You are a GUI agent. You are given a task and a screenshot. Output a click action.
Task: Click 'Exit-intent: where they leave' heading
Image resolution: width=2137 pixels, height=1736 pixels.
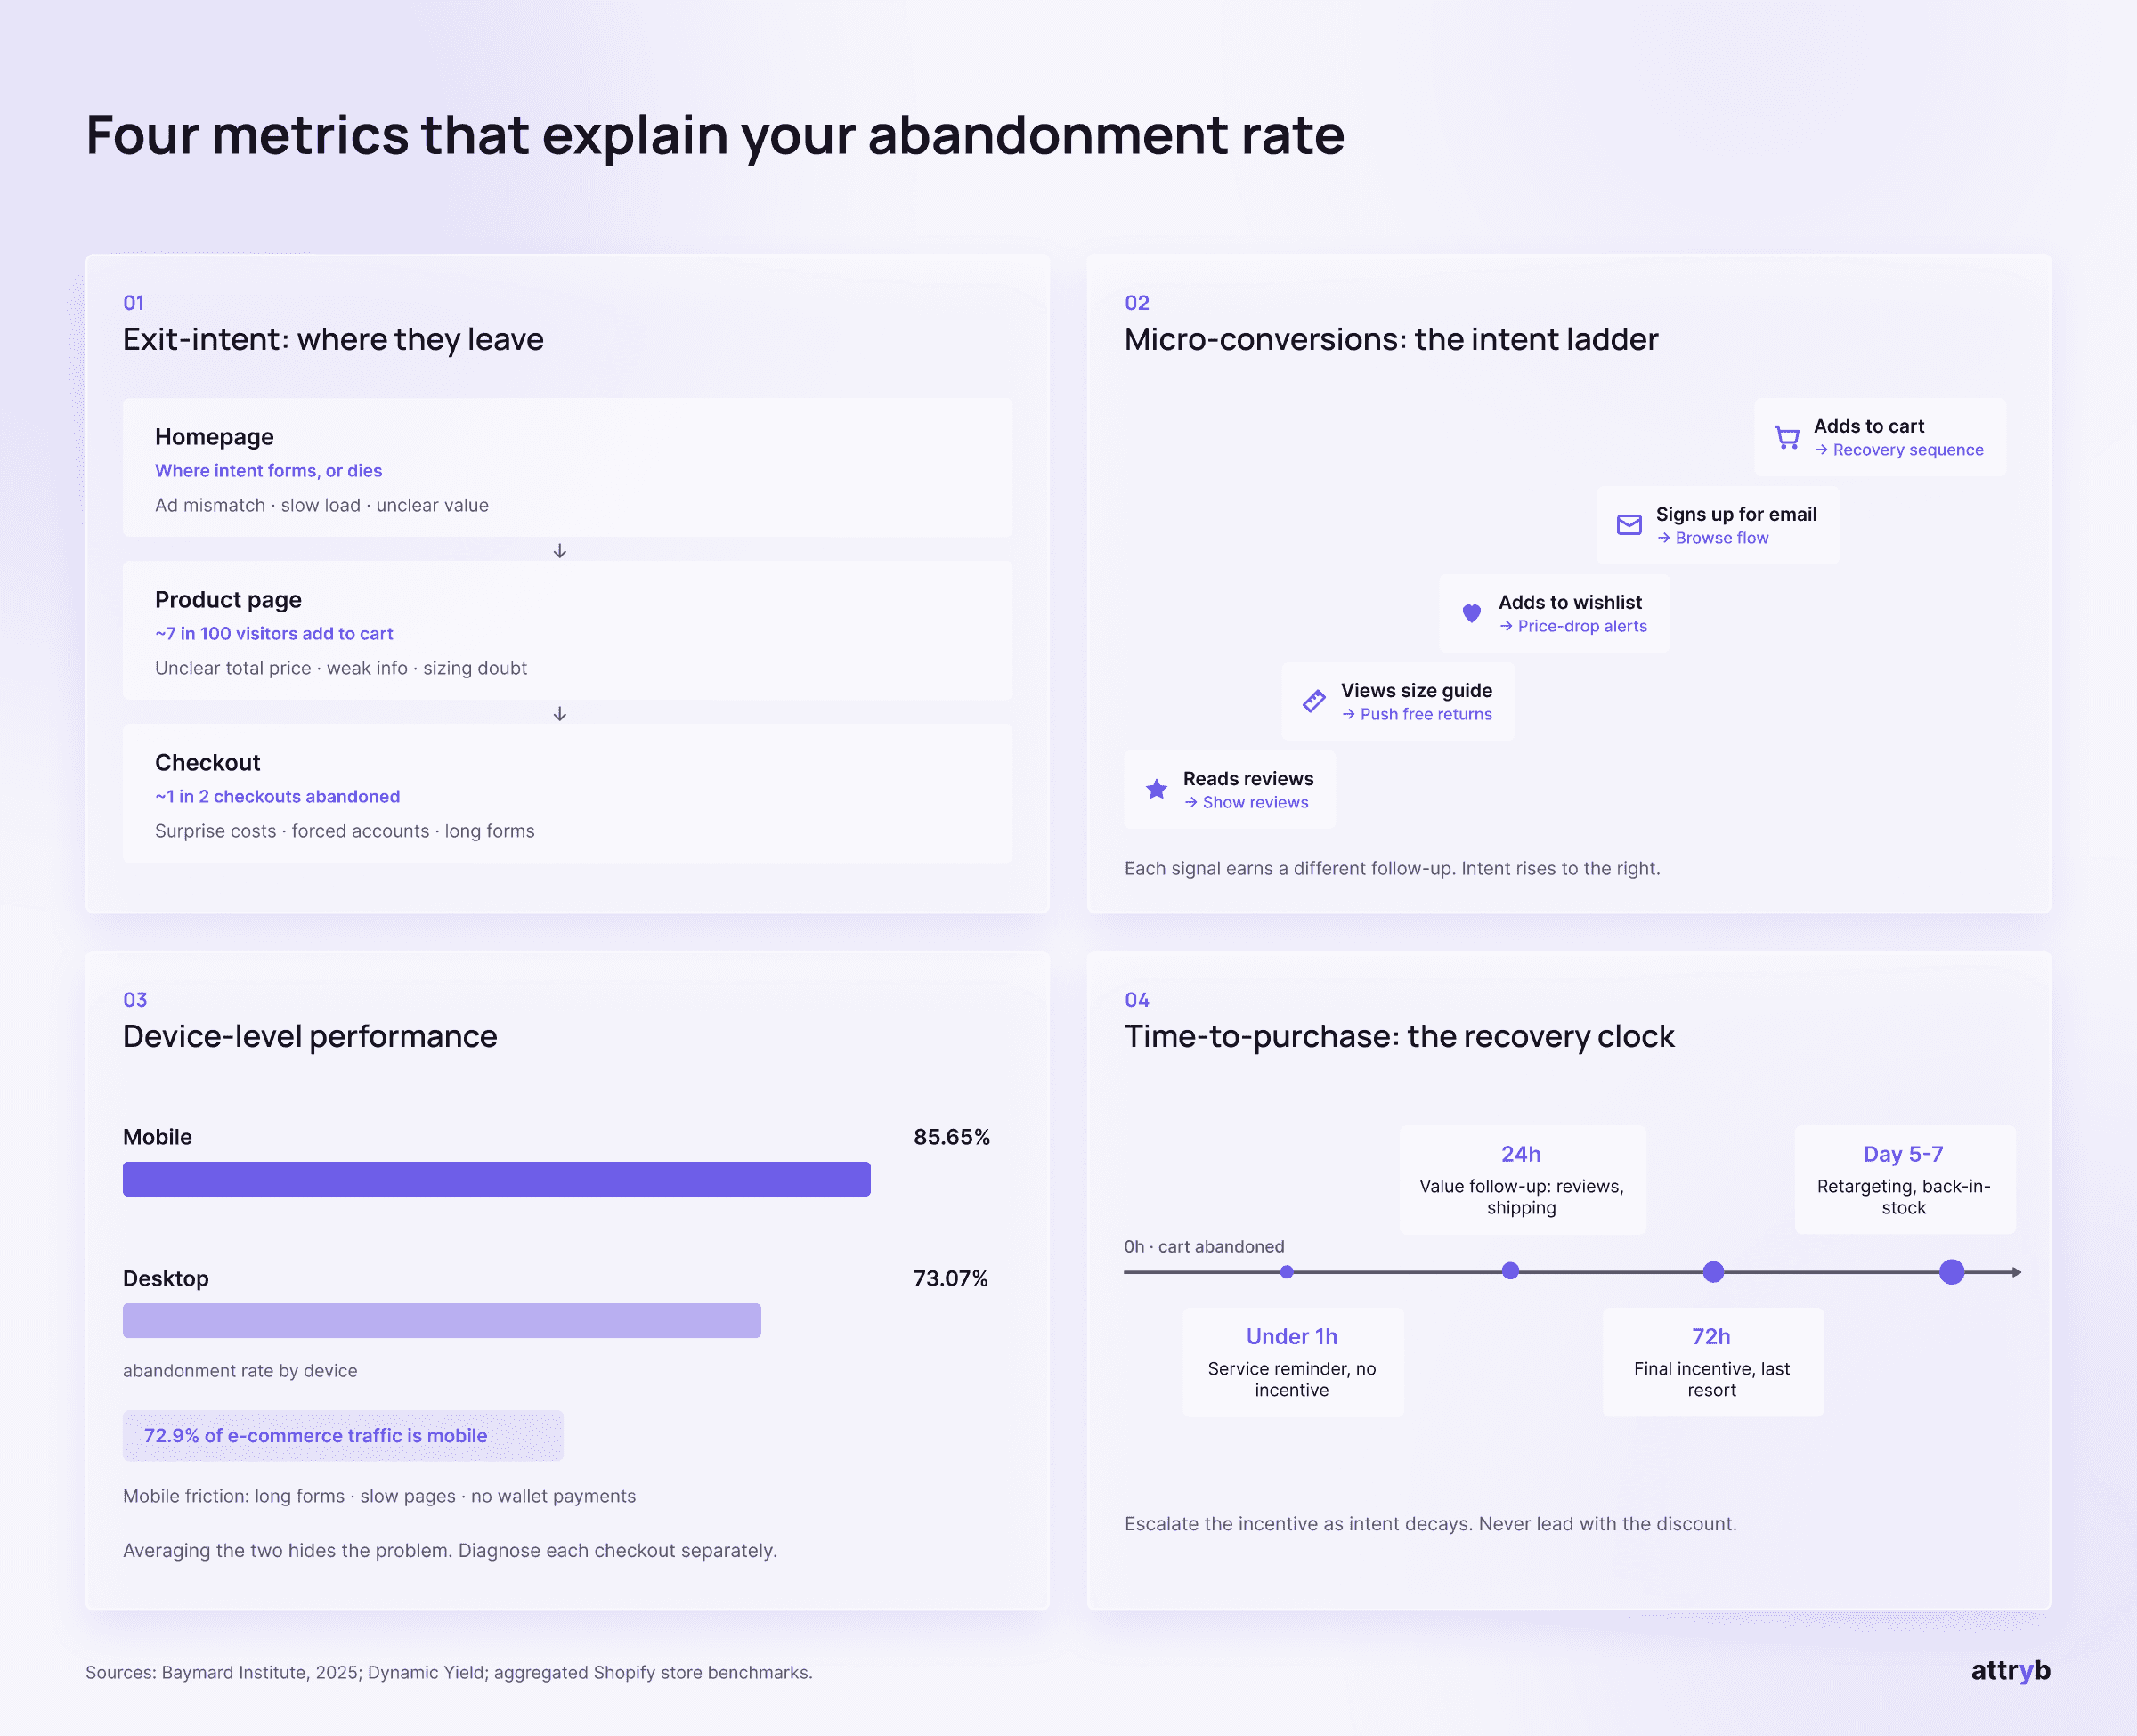333,340
